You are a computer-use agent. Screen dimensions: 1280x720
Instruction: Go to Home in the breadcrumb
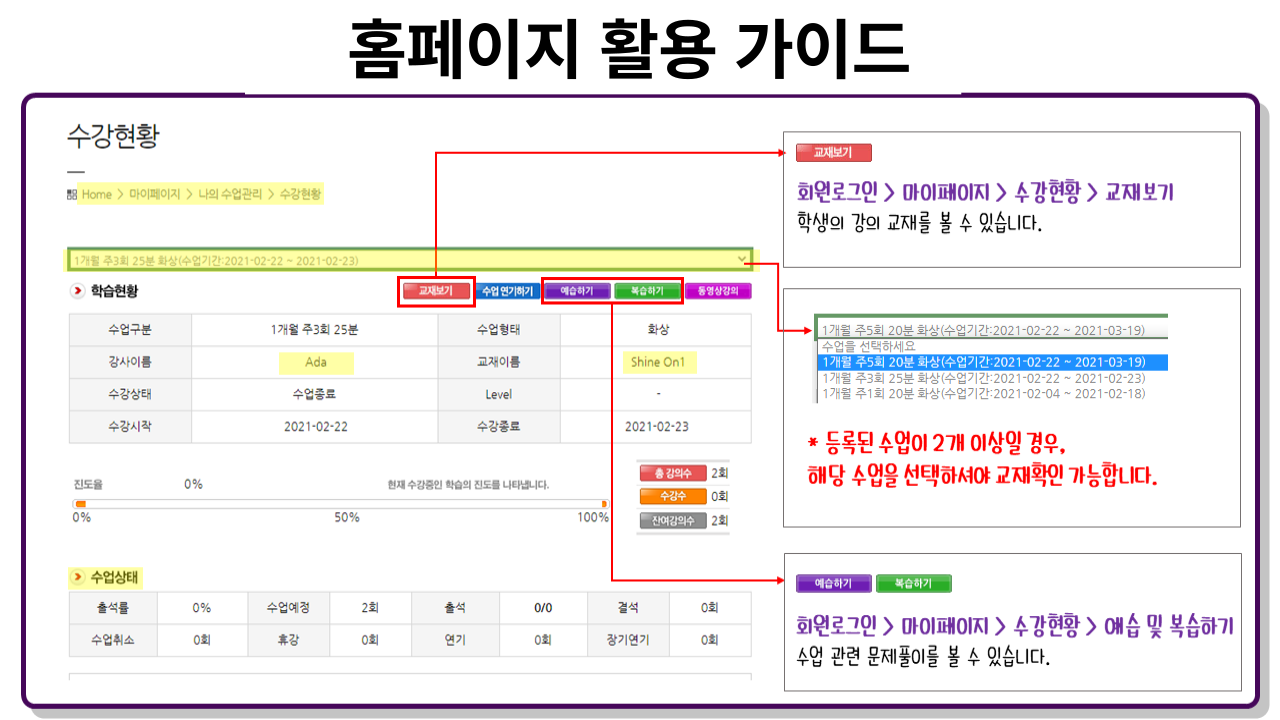pos(97,195)
